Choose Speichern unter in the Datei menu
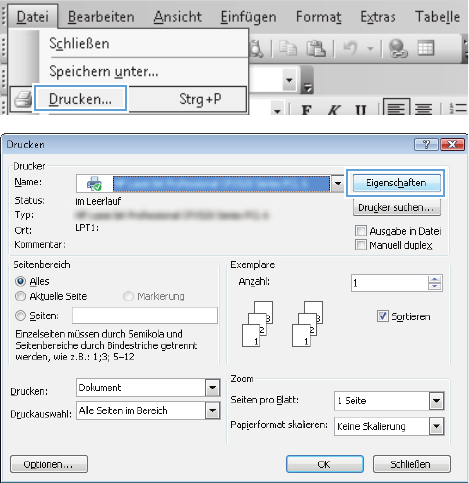The height and width of the screenshot is (483, 469). (x=104, y=71)
